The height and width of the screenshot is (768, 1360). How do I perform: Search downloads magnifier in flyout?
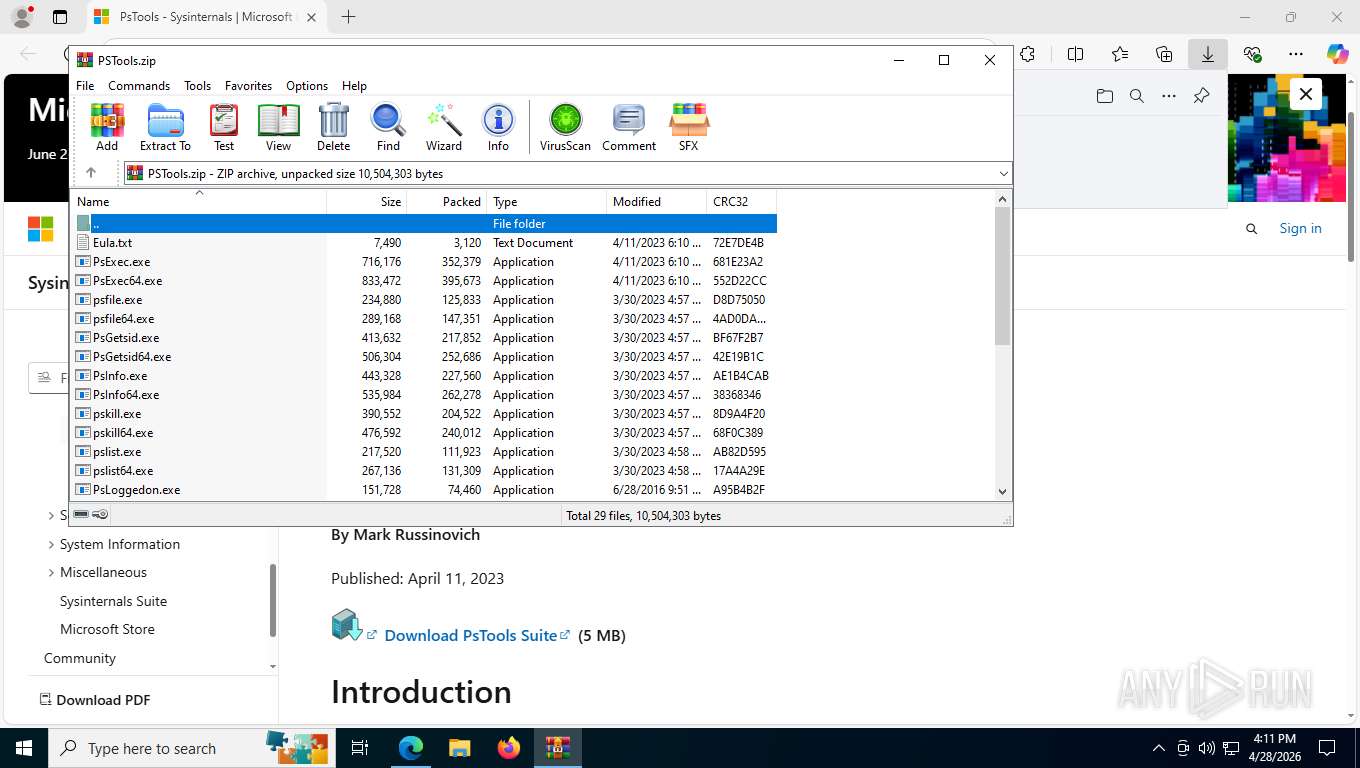pos(1137,96)
